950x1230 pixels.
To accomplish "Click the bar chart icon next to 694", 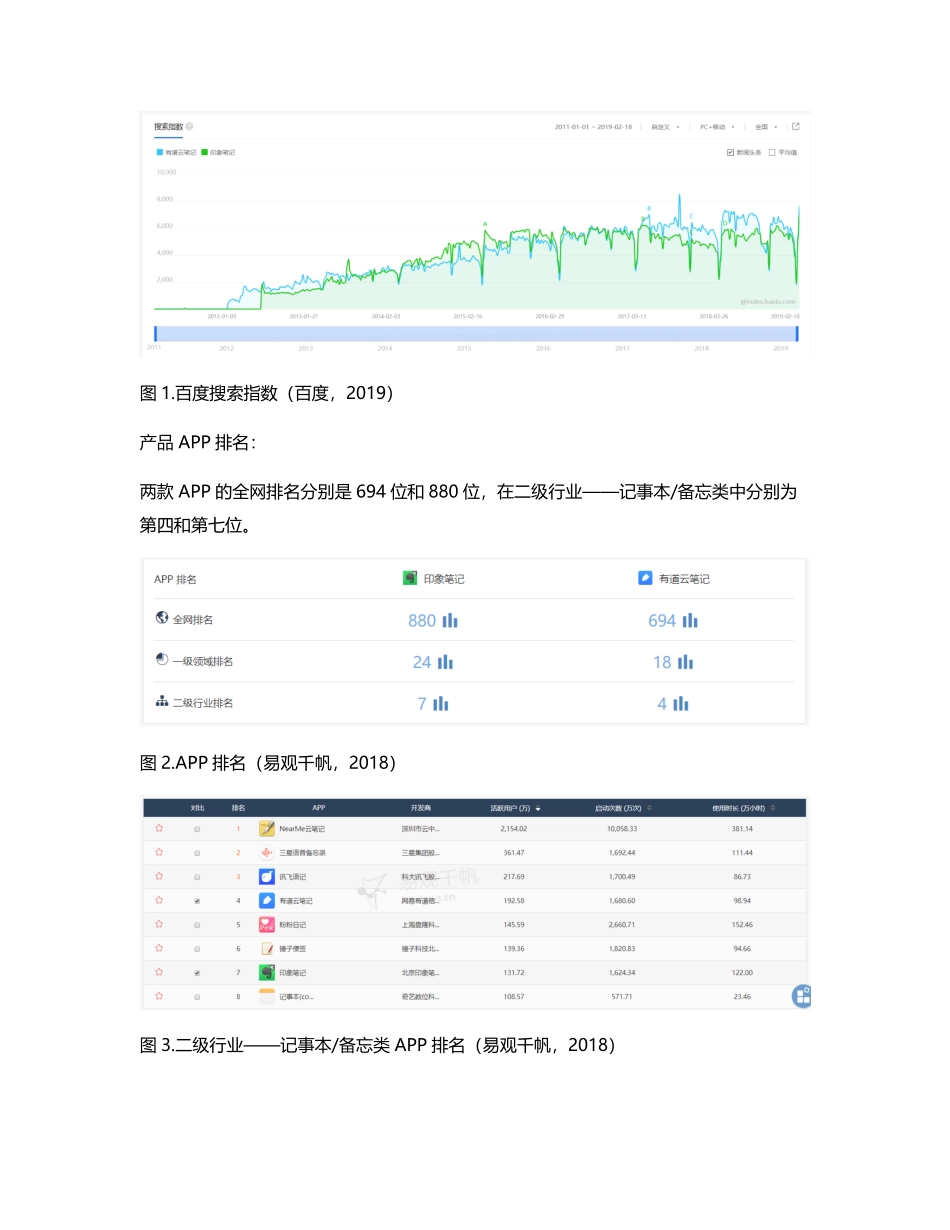I will pos(688,620).
